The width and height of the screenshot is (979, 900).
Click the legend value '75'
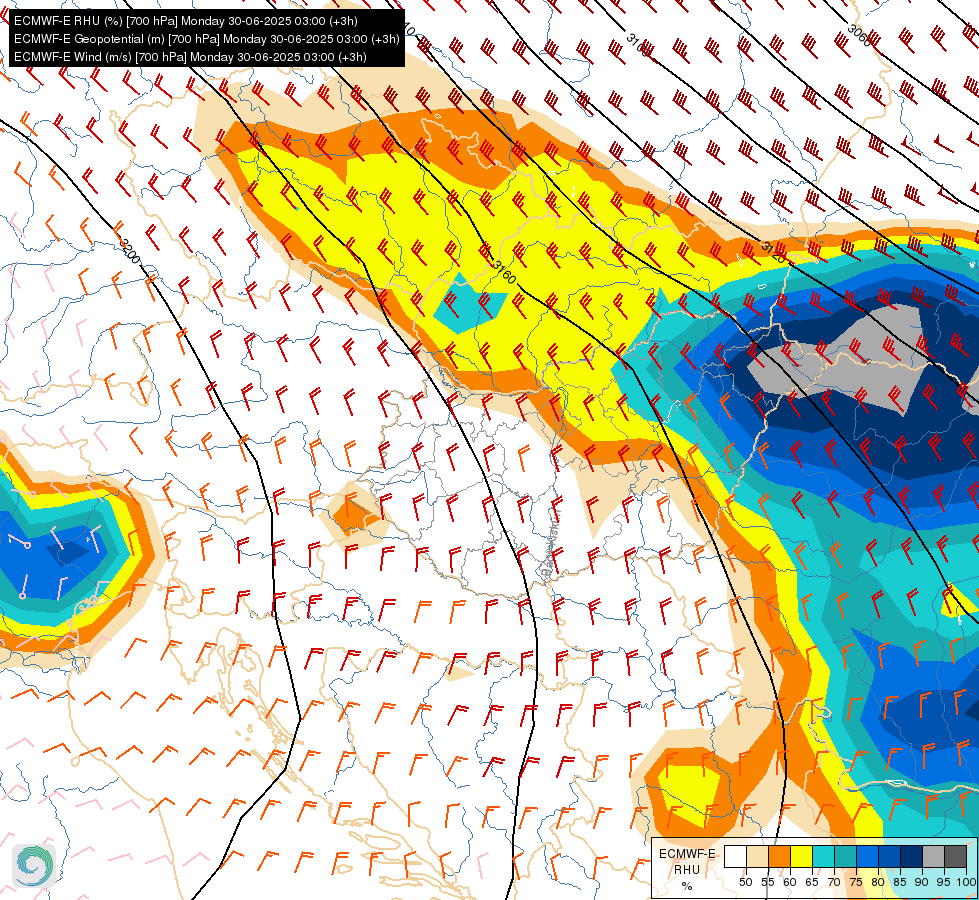tap(856, 882)
